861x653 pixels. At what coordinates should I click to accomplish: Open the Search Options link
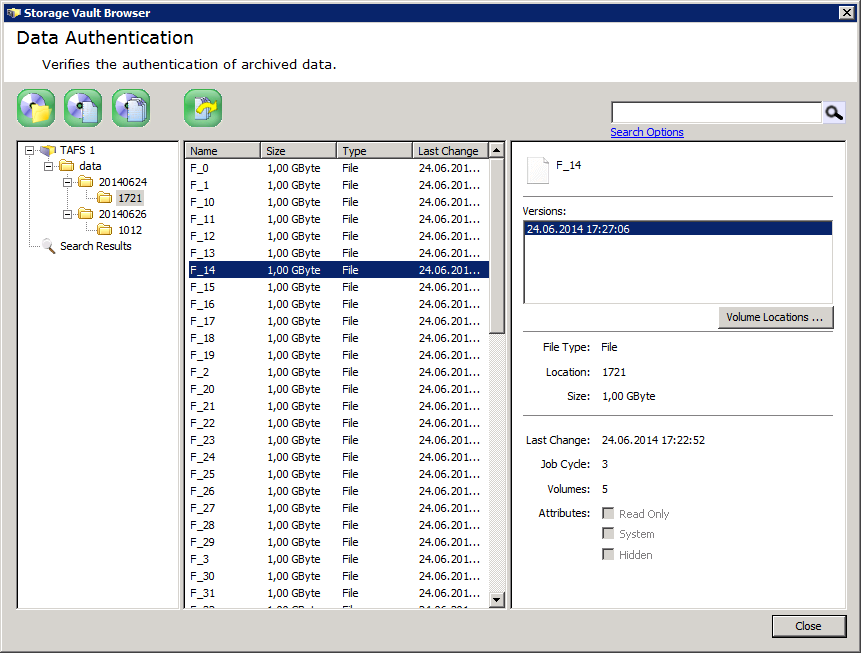pyautogui.click(x=647, y=132)
